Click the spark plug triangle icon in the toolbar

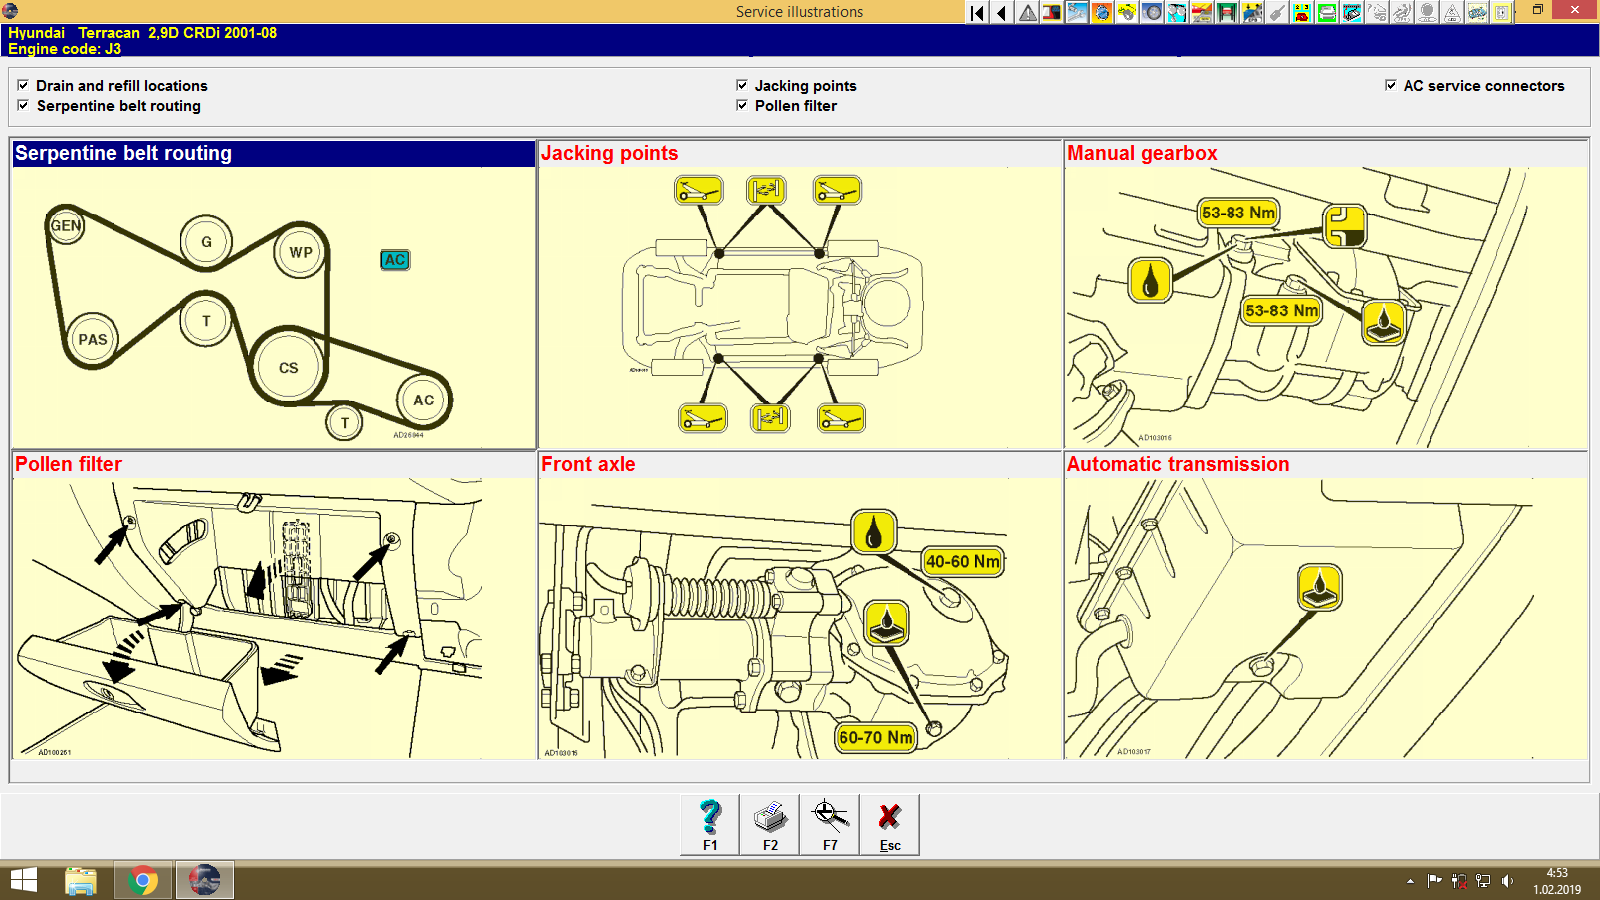(x=1453, y=12)
